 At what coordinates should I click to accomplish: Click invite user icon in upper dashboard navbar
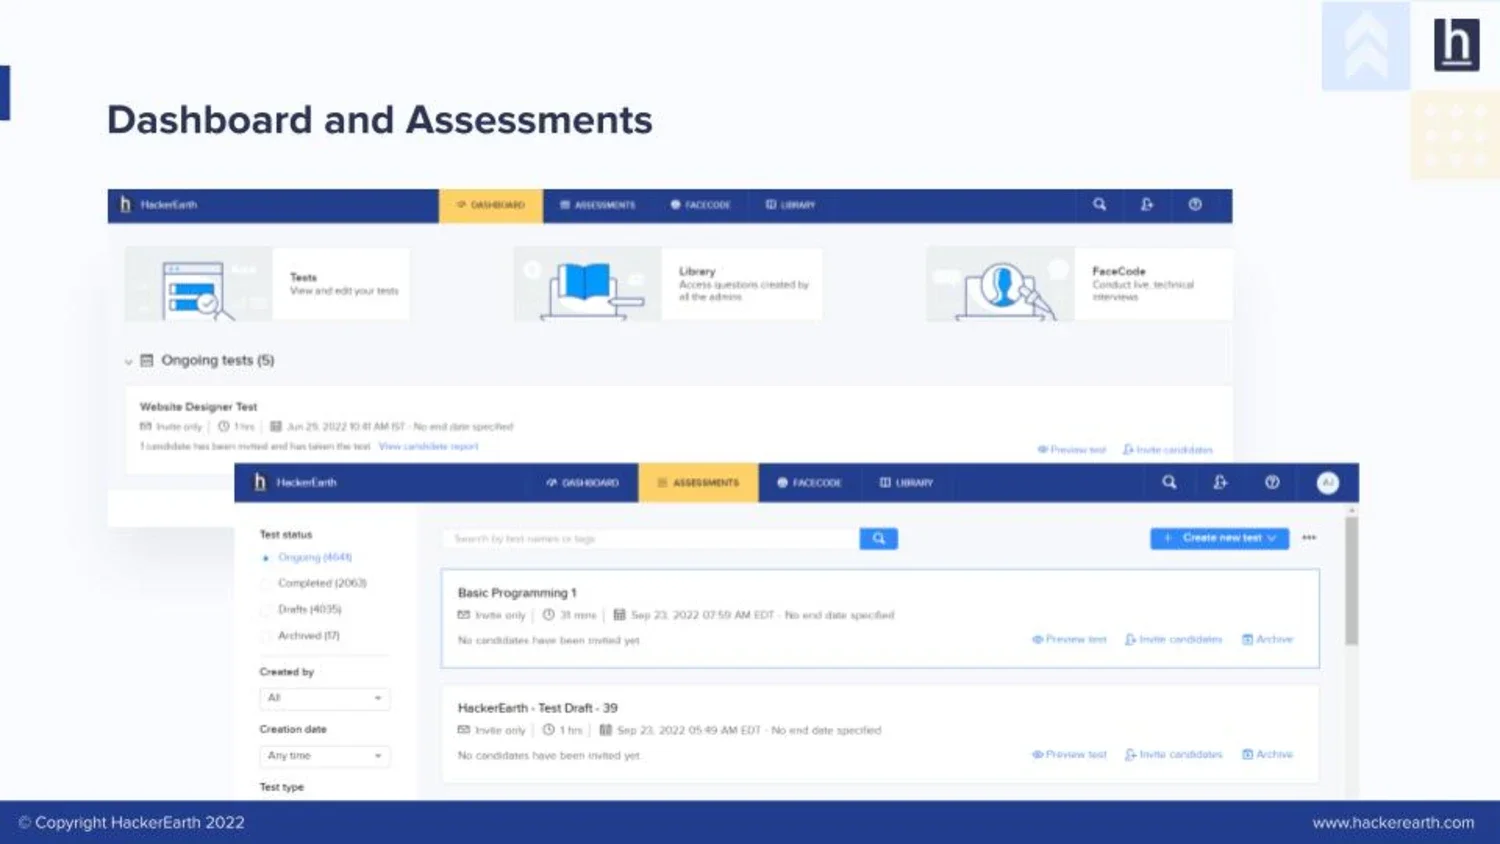point(1147,204)
